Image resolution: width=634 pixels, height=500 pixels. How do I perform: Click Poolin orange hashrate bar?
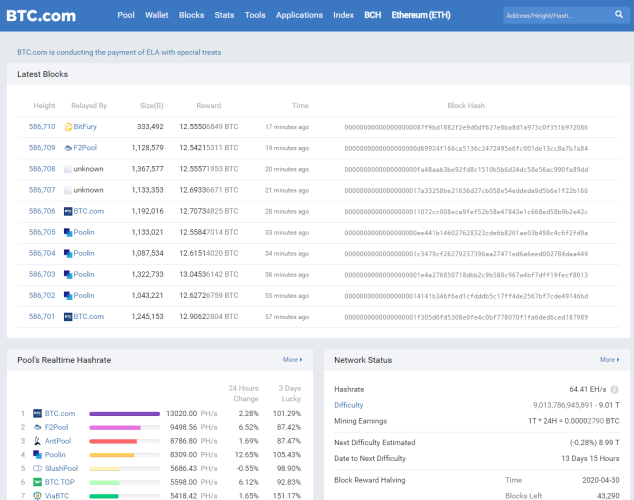click(112, 455)
